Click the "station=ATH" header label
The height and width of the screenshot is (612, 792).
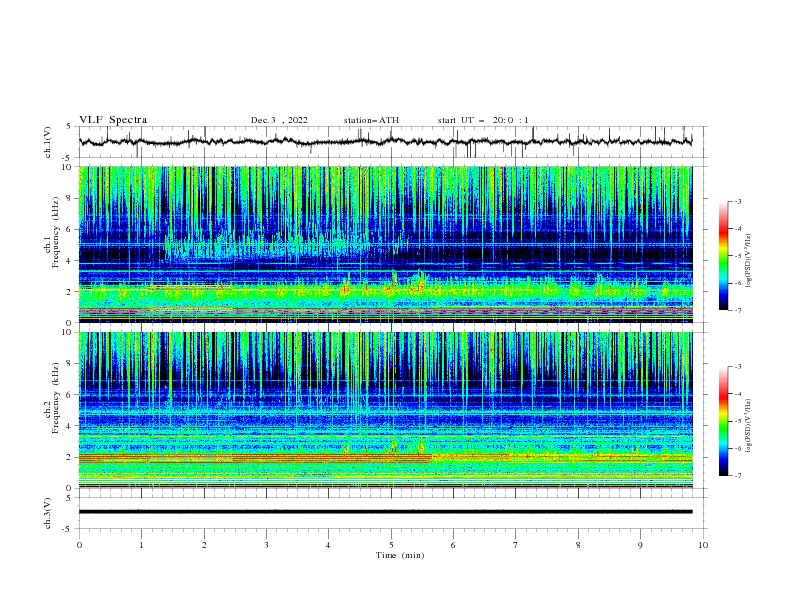click(x=371, y=120)
